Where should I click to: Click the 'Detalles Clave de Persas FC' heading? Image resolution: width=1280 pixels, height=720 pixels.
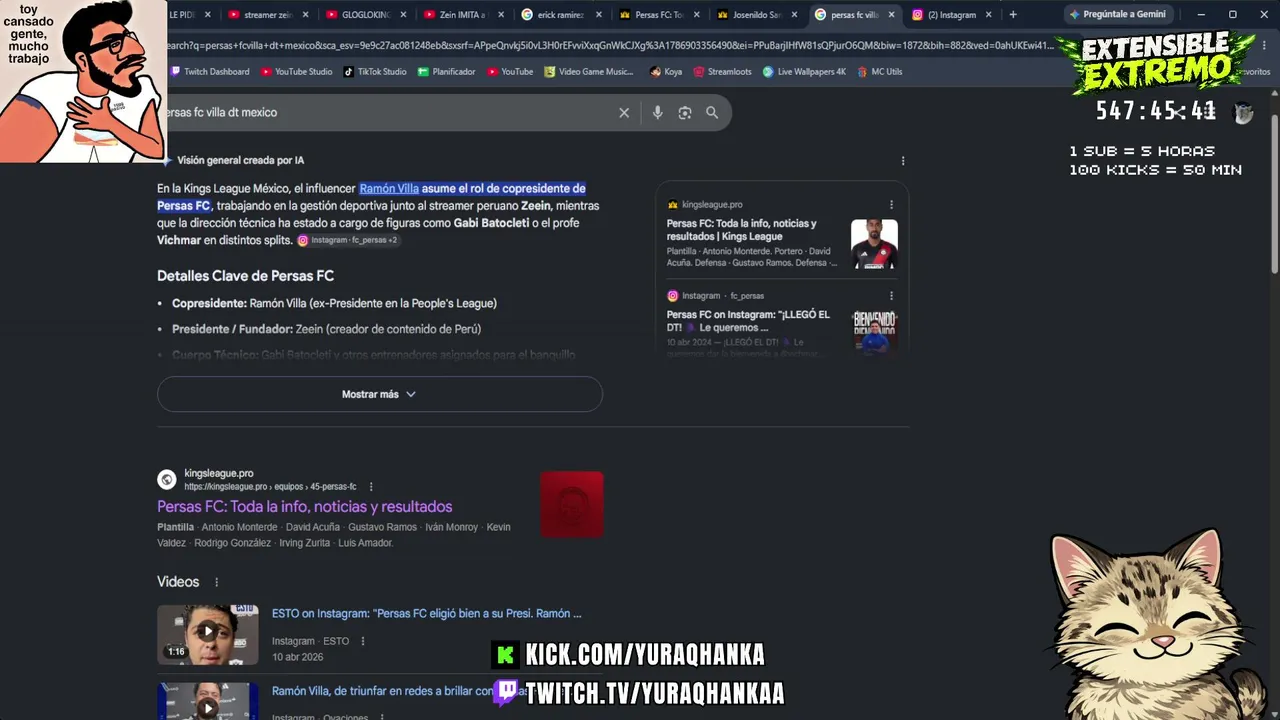coord(245,276)
